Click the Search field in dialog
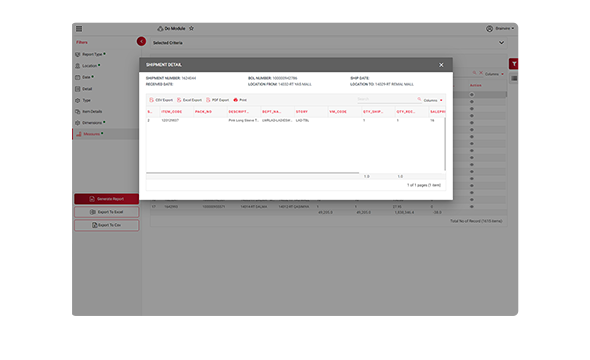This screenshot has height=360, width=590. pos(387,99)
